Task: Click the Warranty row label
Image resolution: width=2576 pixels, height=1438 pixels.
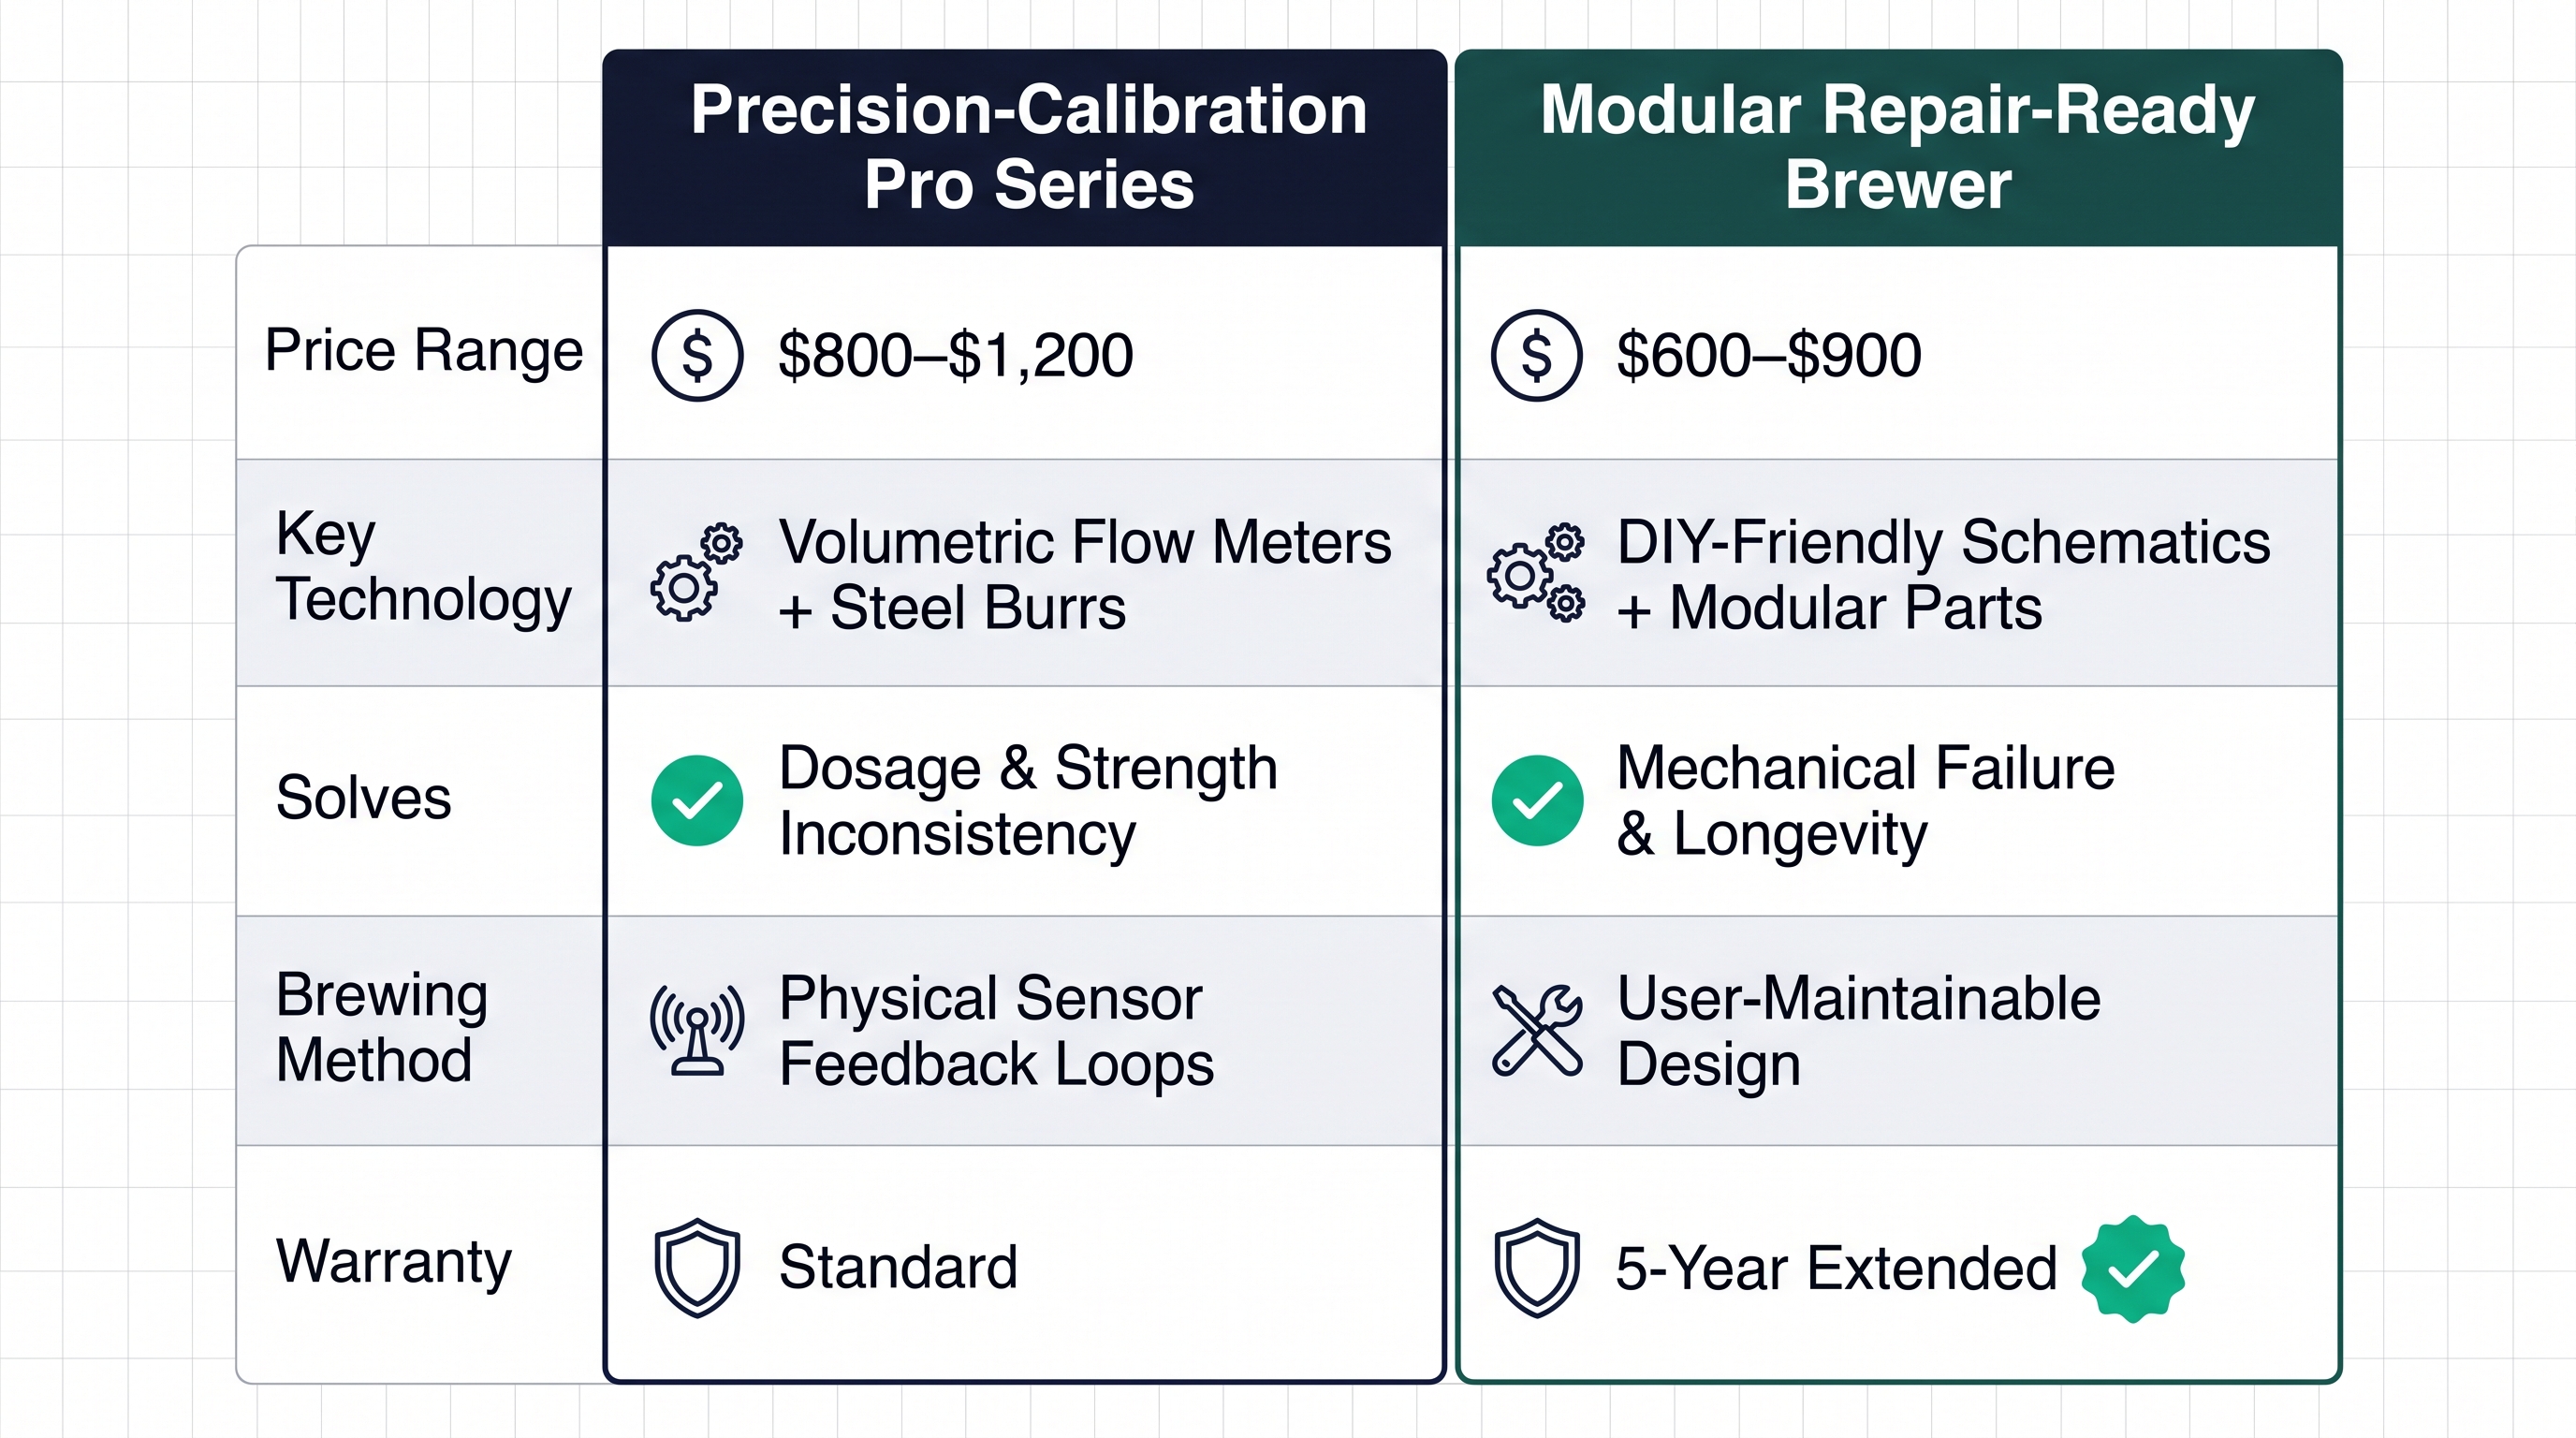Action: (x=394, y=1261)
